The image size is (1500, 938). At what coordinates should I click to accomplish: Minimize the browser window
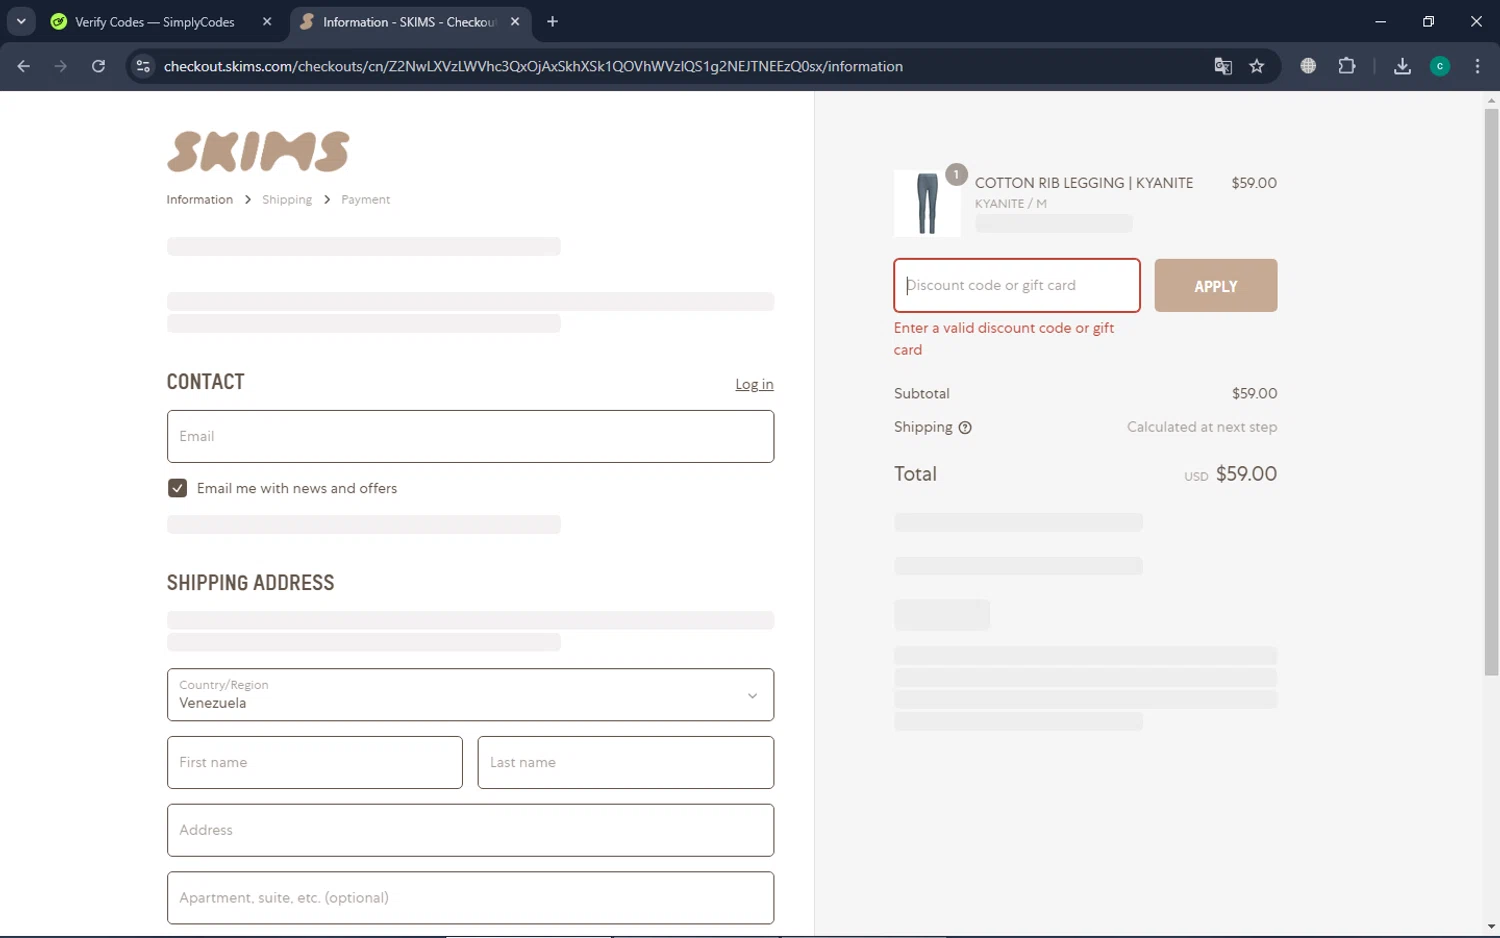[1380, 21]
